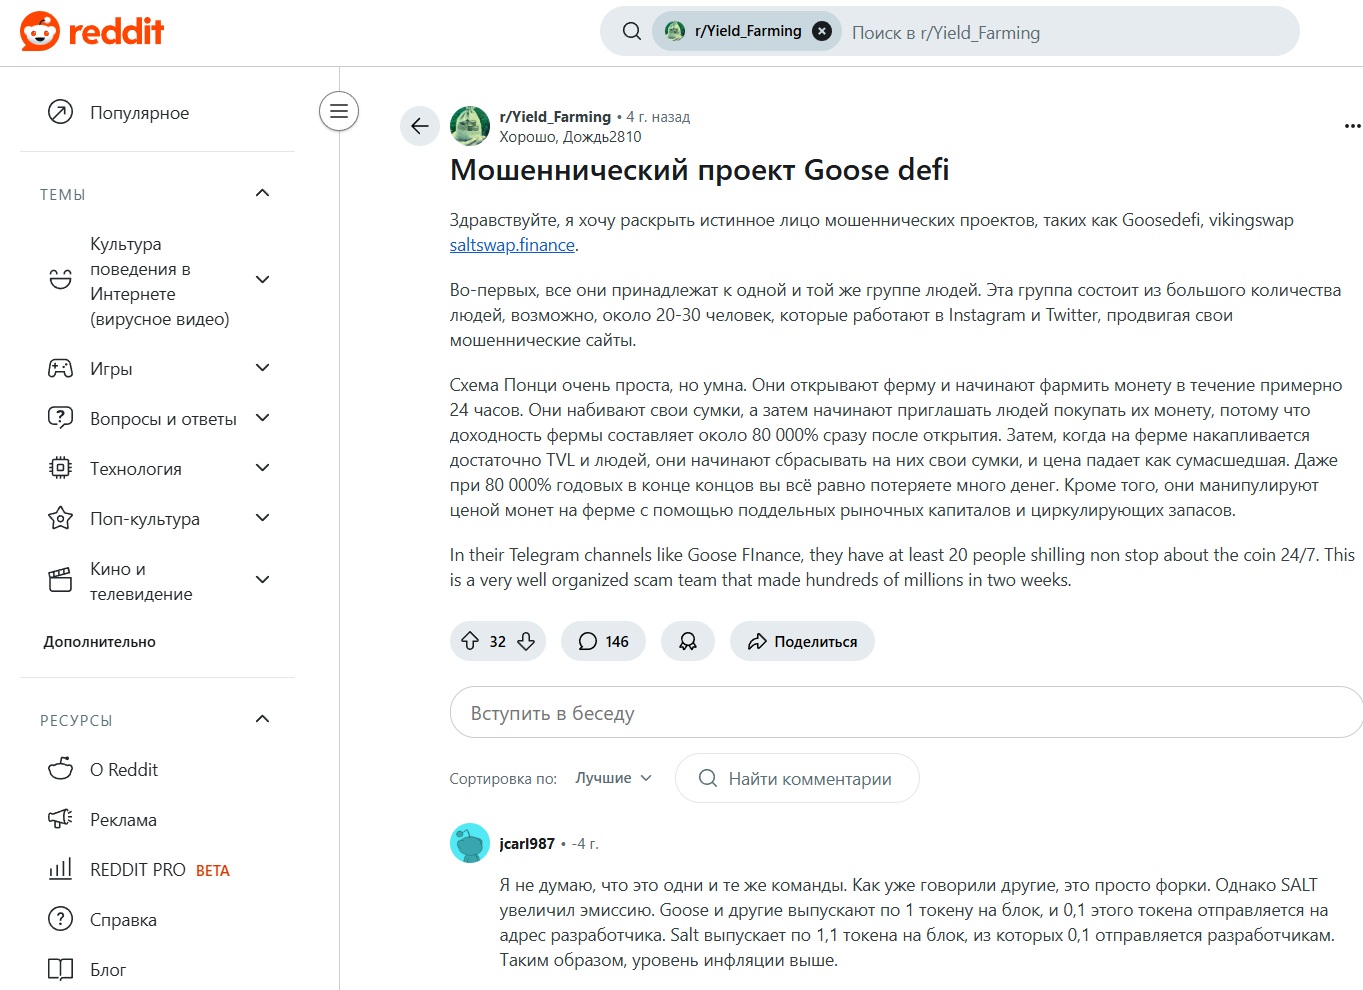Image resolution: width=1363 pixels, height=990 pixels.
Task: Click the Культура поведения smiley icon
Action: 61,280
